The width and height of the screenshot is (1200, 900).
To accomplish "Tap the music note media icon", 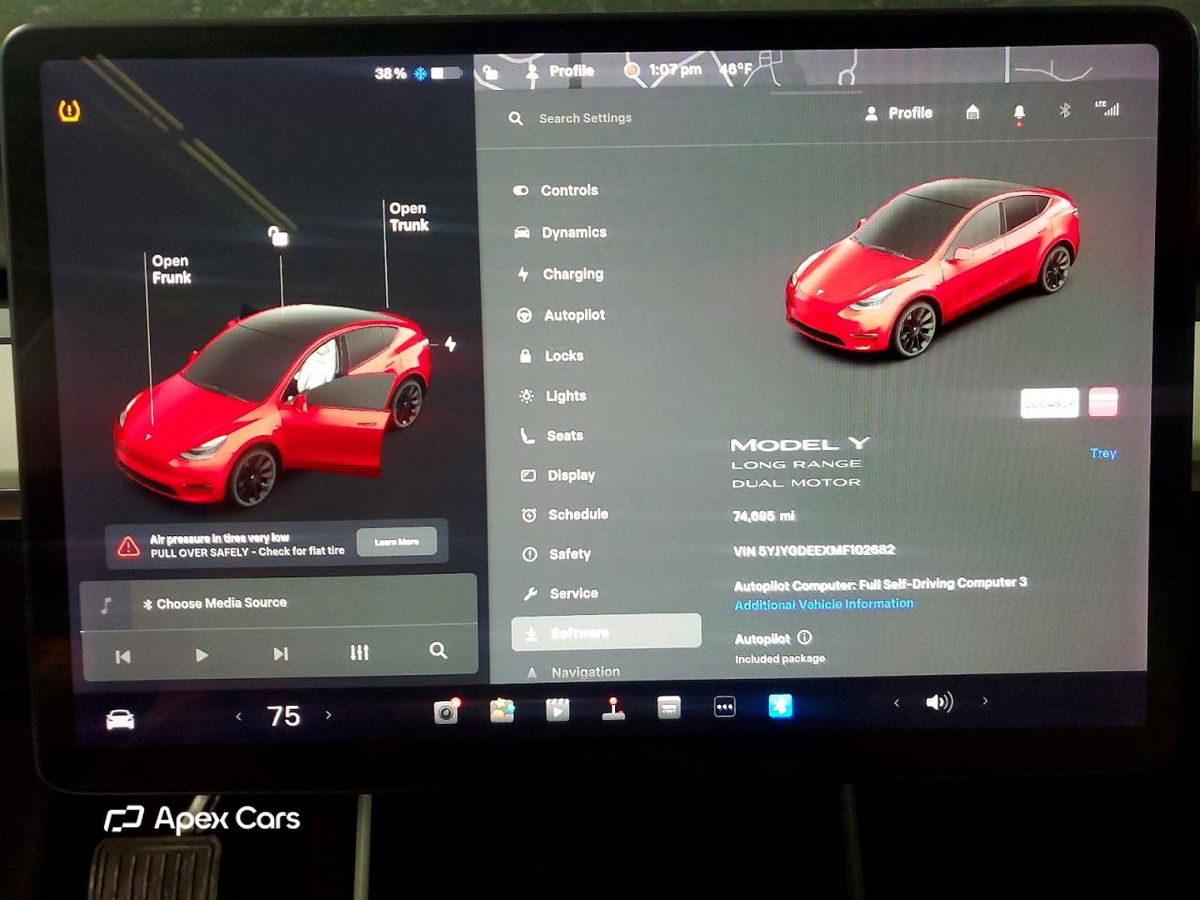I will [107, 604].
